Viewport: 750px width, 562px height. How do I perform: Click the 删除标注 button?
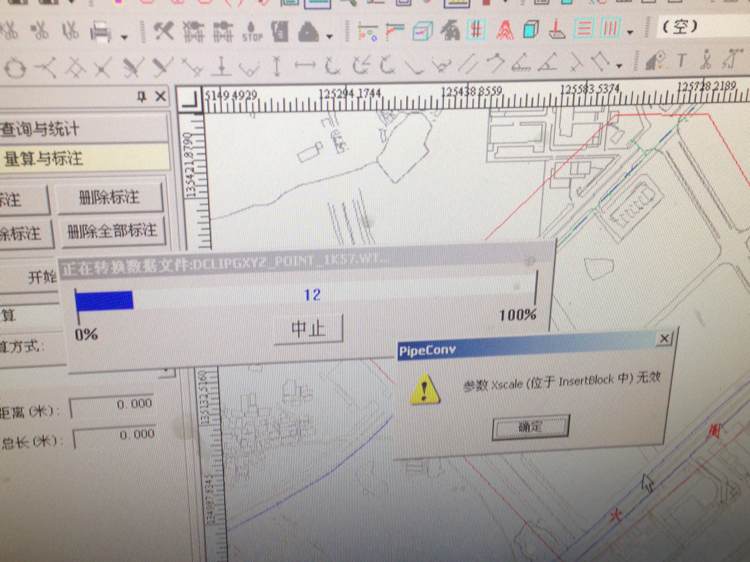click(110, 197)
